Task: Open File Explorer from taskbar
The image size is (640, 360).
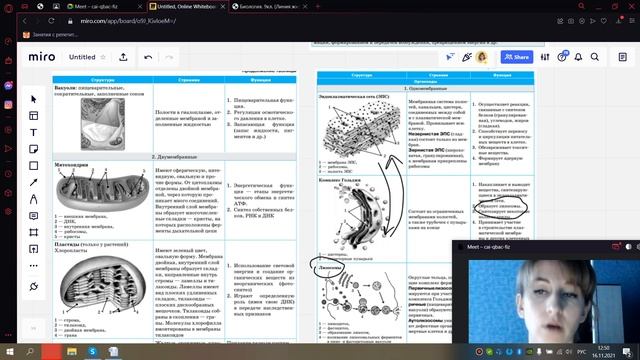Action: pyautogui.click(x=72, y=352)
